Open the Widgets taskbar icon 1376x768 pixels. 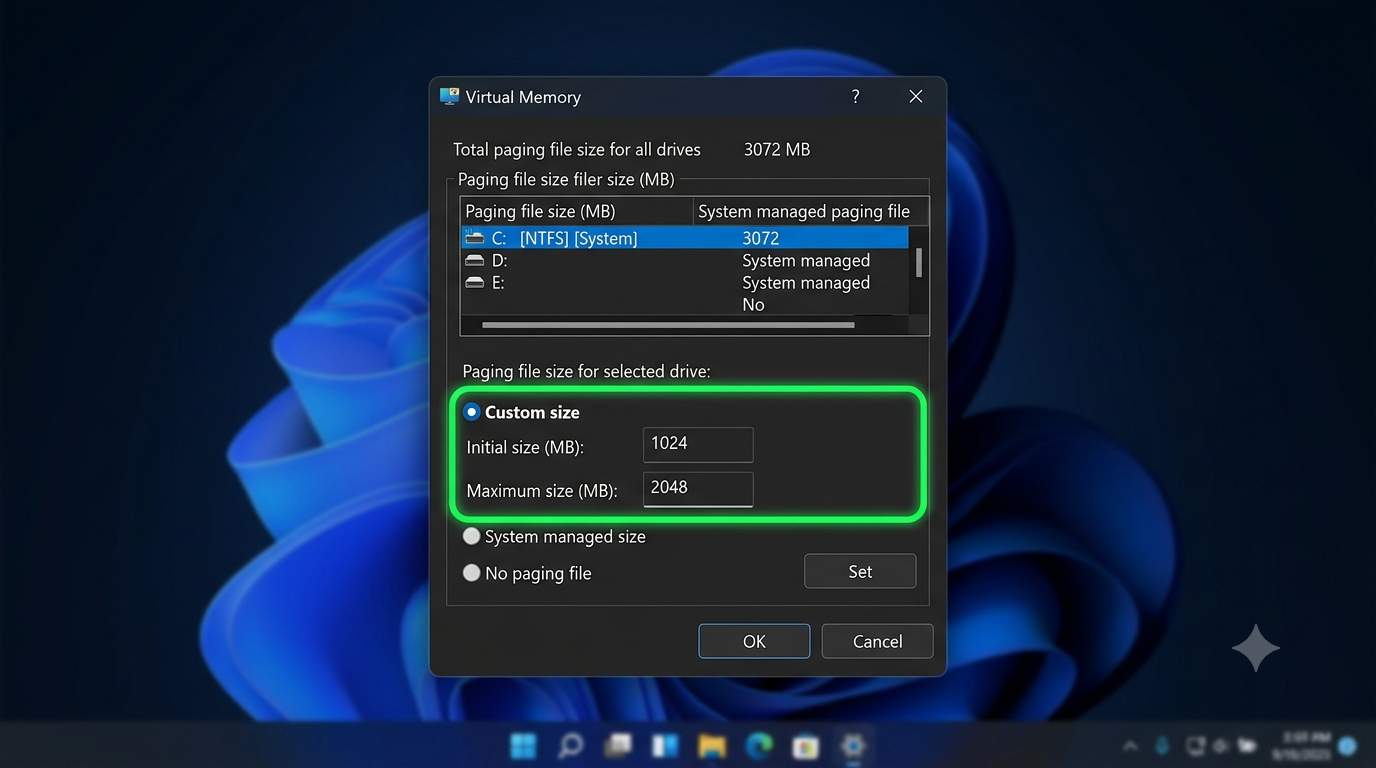[x=665, y=746]
